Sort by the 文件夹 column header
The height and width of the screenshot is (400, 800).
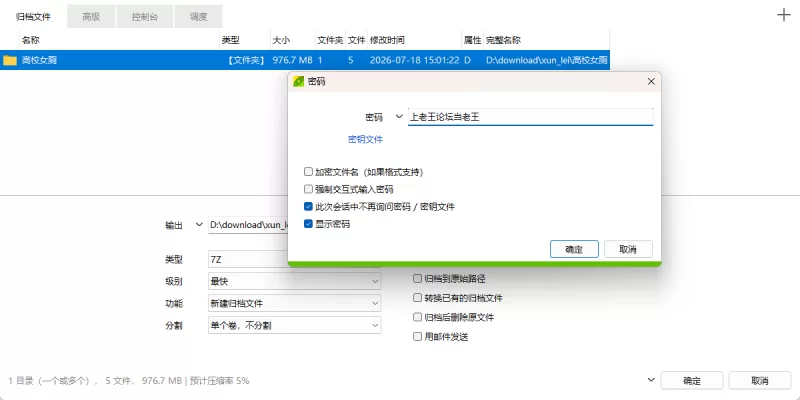point(330,40)
